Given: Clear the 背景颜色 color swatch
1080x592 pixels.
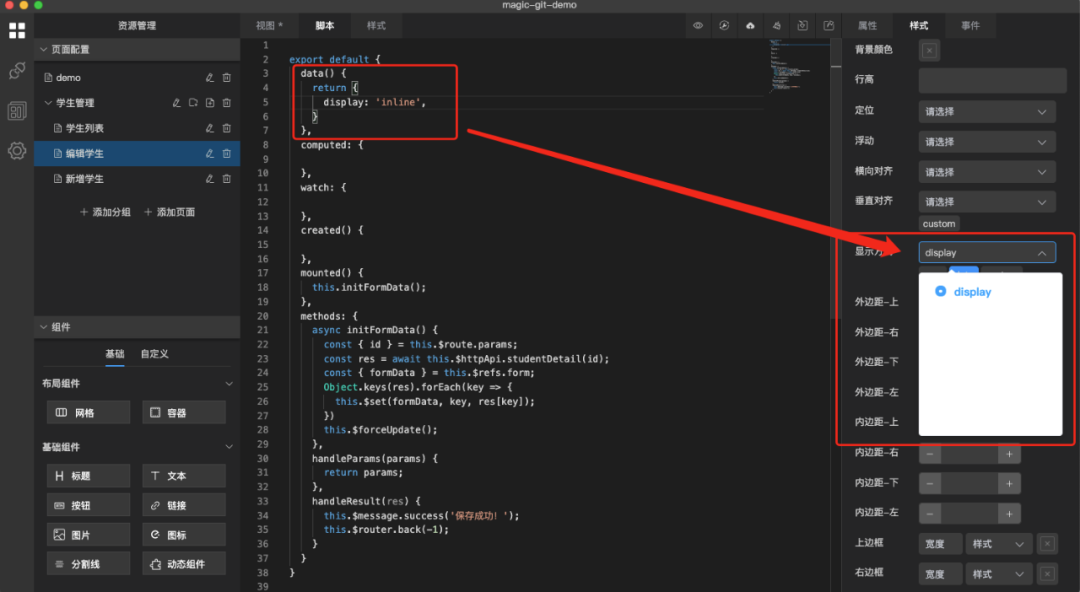Looking at the screenshot, I should pyautogui.click(x=929, y=50).
